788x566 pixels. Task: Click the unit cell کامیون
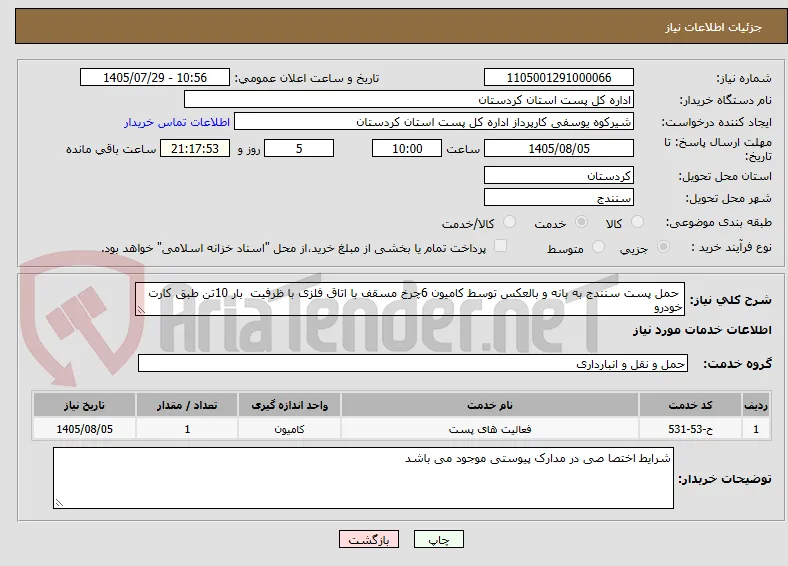[289, 429]
